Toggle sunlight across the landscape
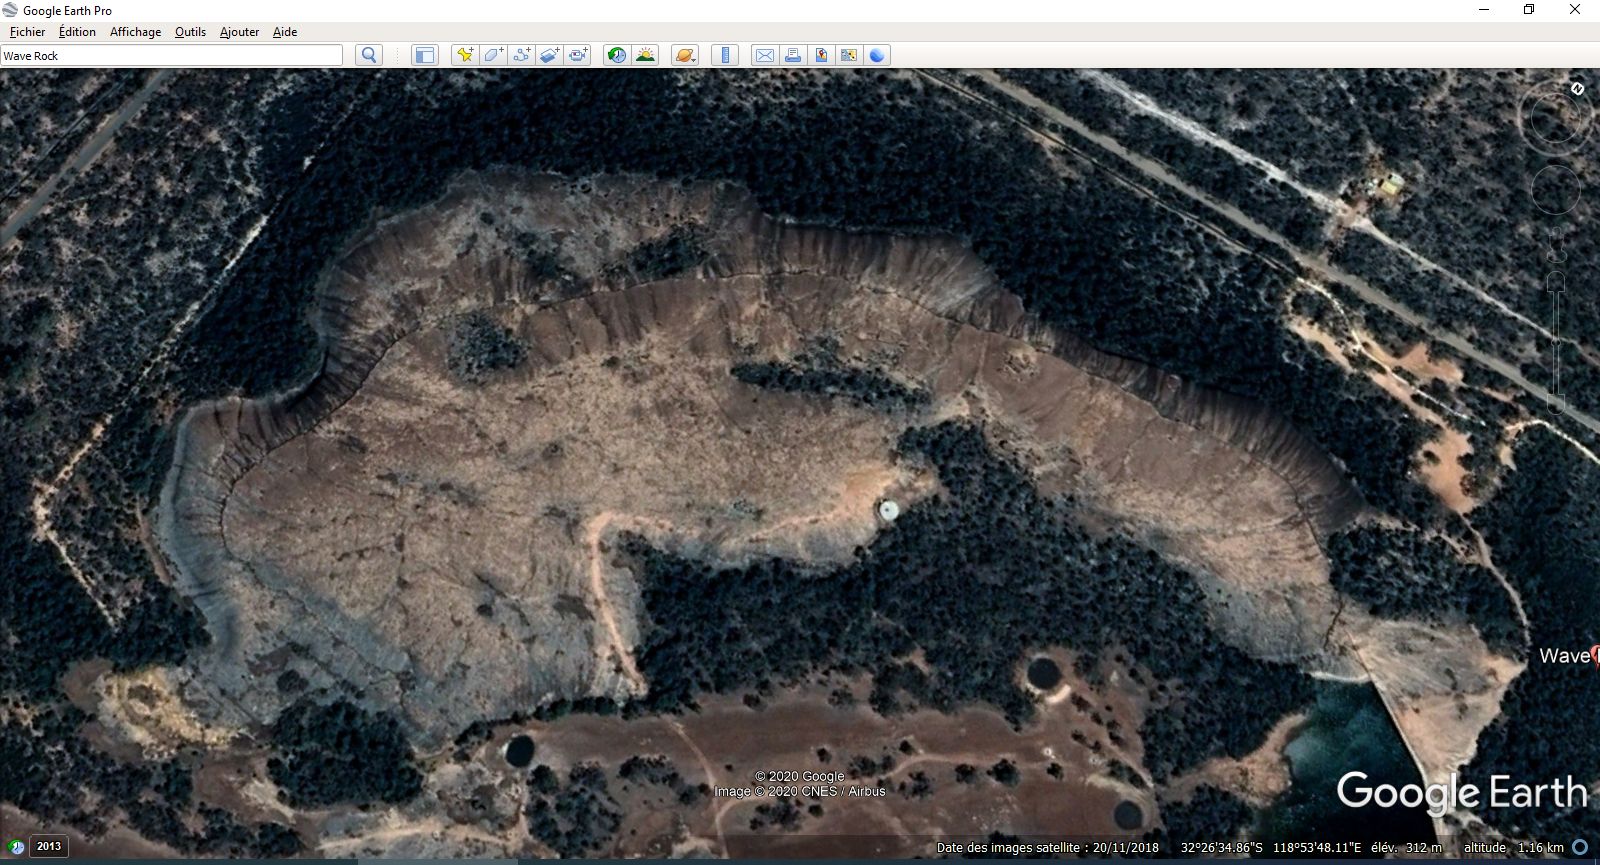The width and height of the screenshot is (1600, 865). (x=645, y=55)
